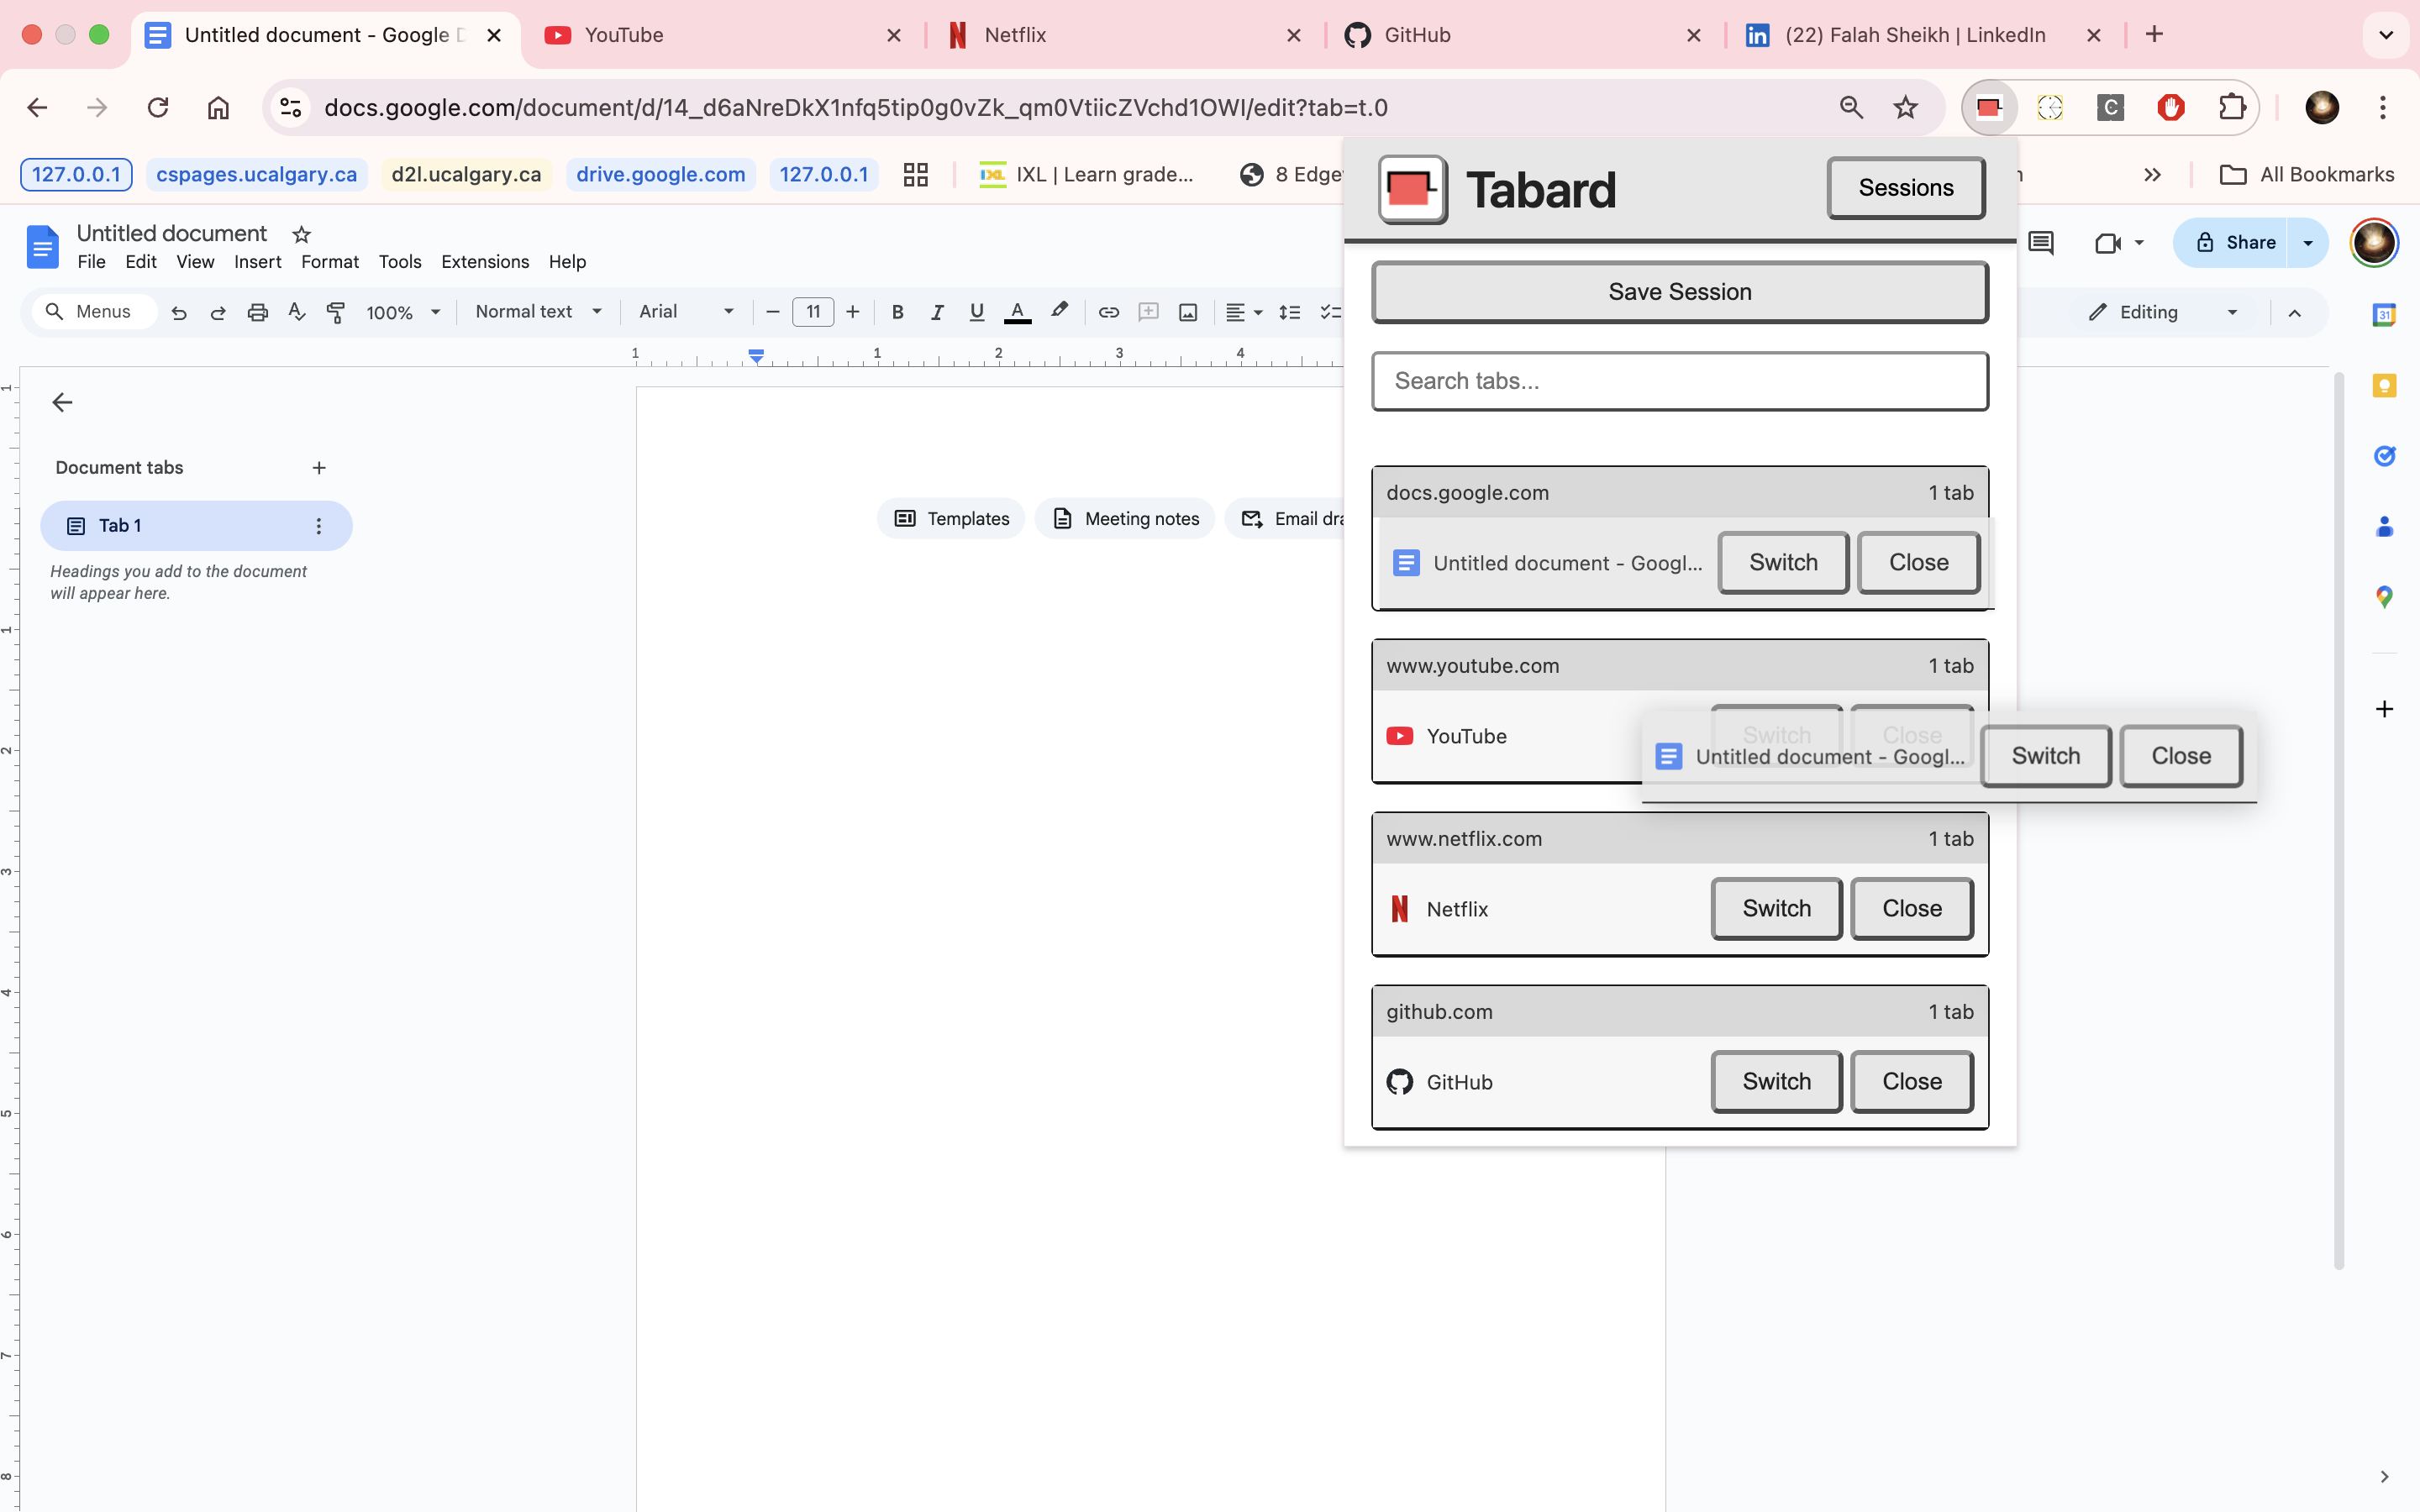Click the Print icon in toolbar
The height and width of the screenshot is (1512, 2420).
pyautogui.click(x=257, y=312)
